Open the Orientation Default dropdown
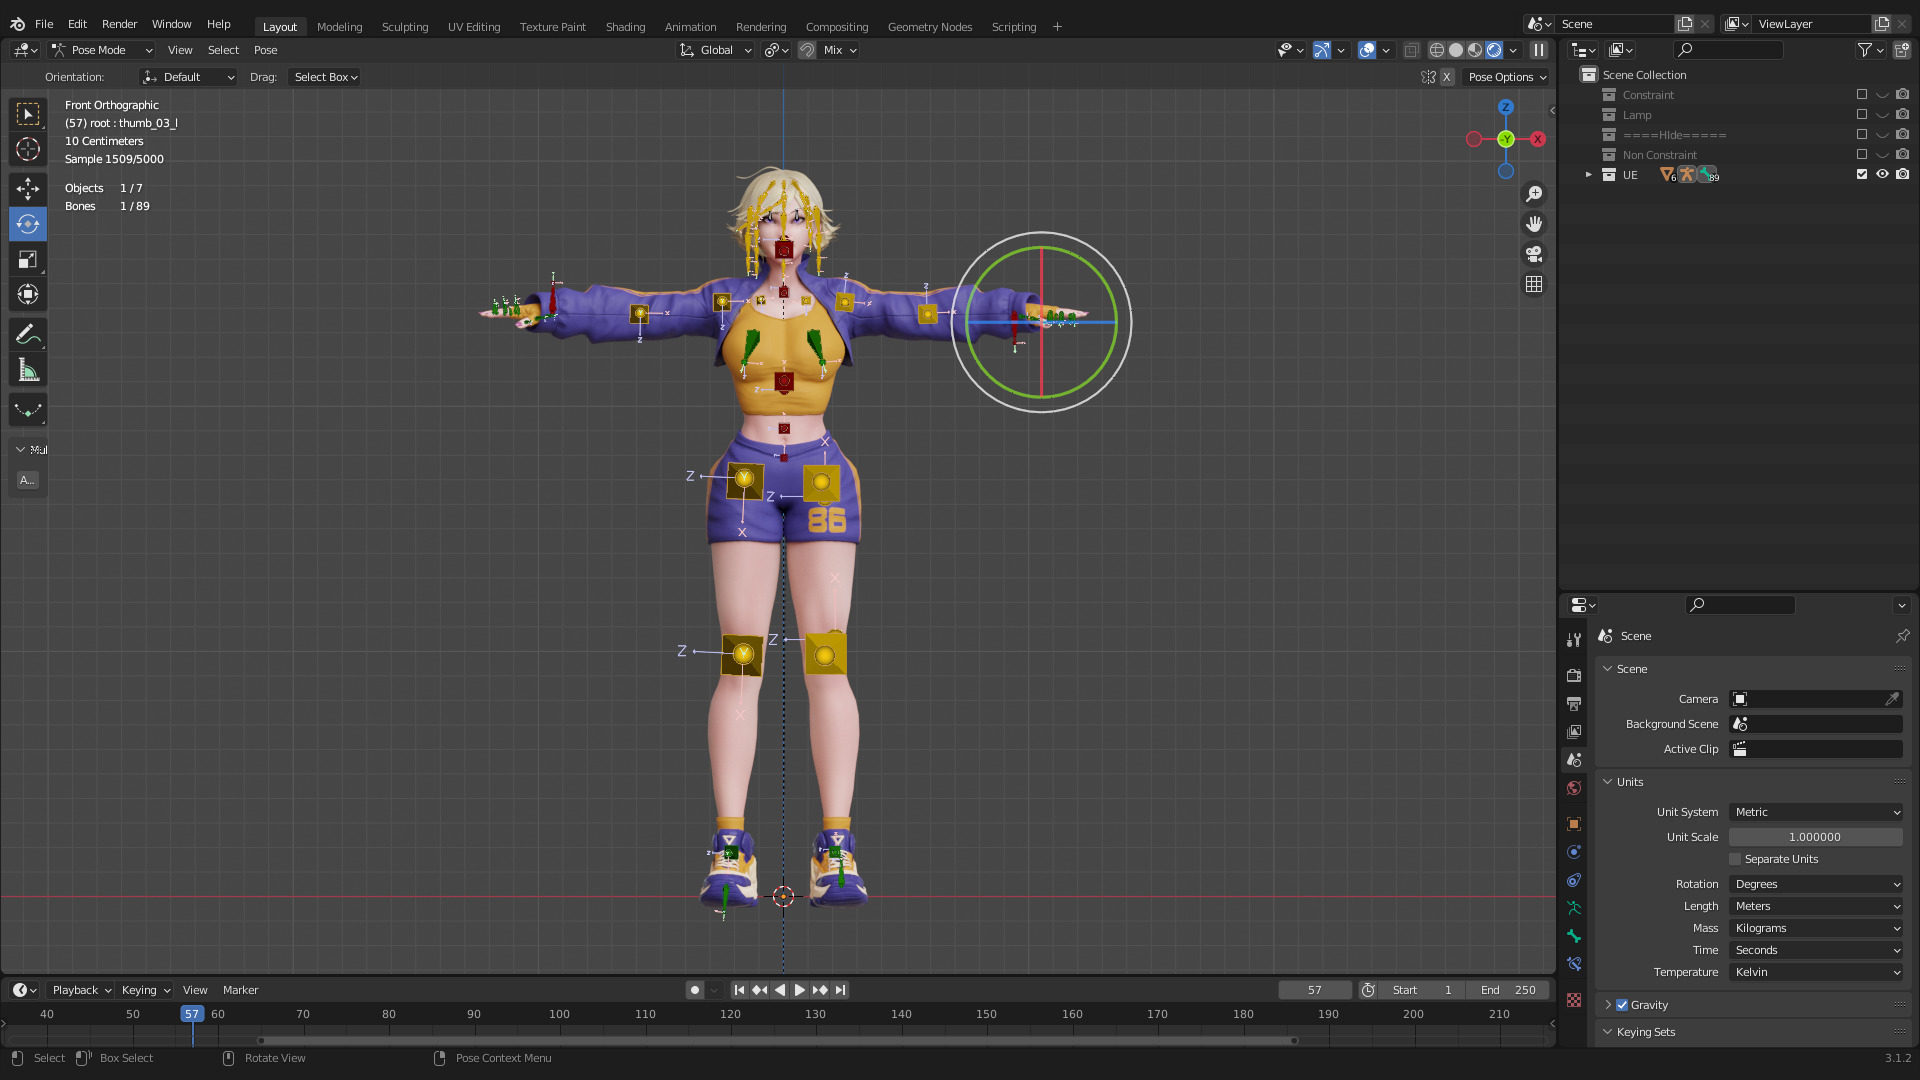The width and height of the screenshot is (1920, 1080). [188, 77]
